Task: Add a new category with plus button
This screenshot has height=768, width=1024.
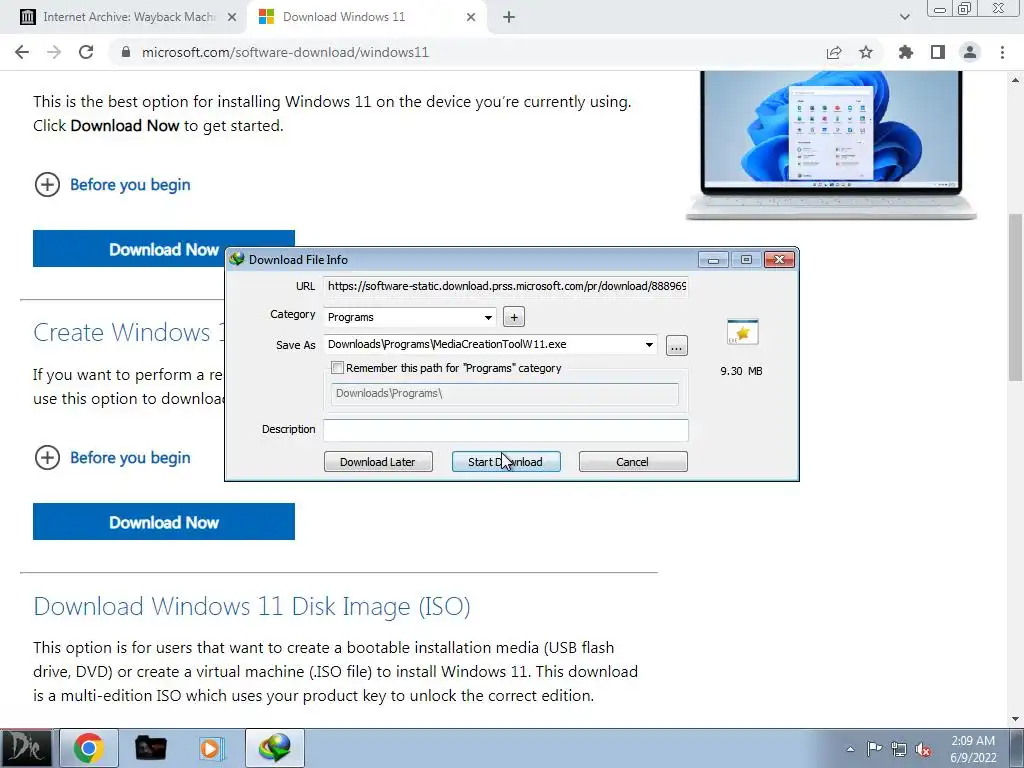Action: (x=514, y=317)
